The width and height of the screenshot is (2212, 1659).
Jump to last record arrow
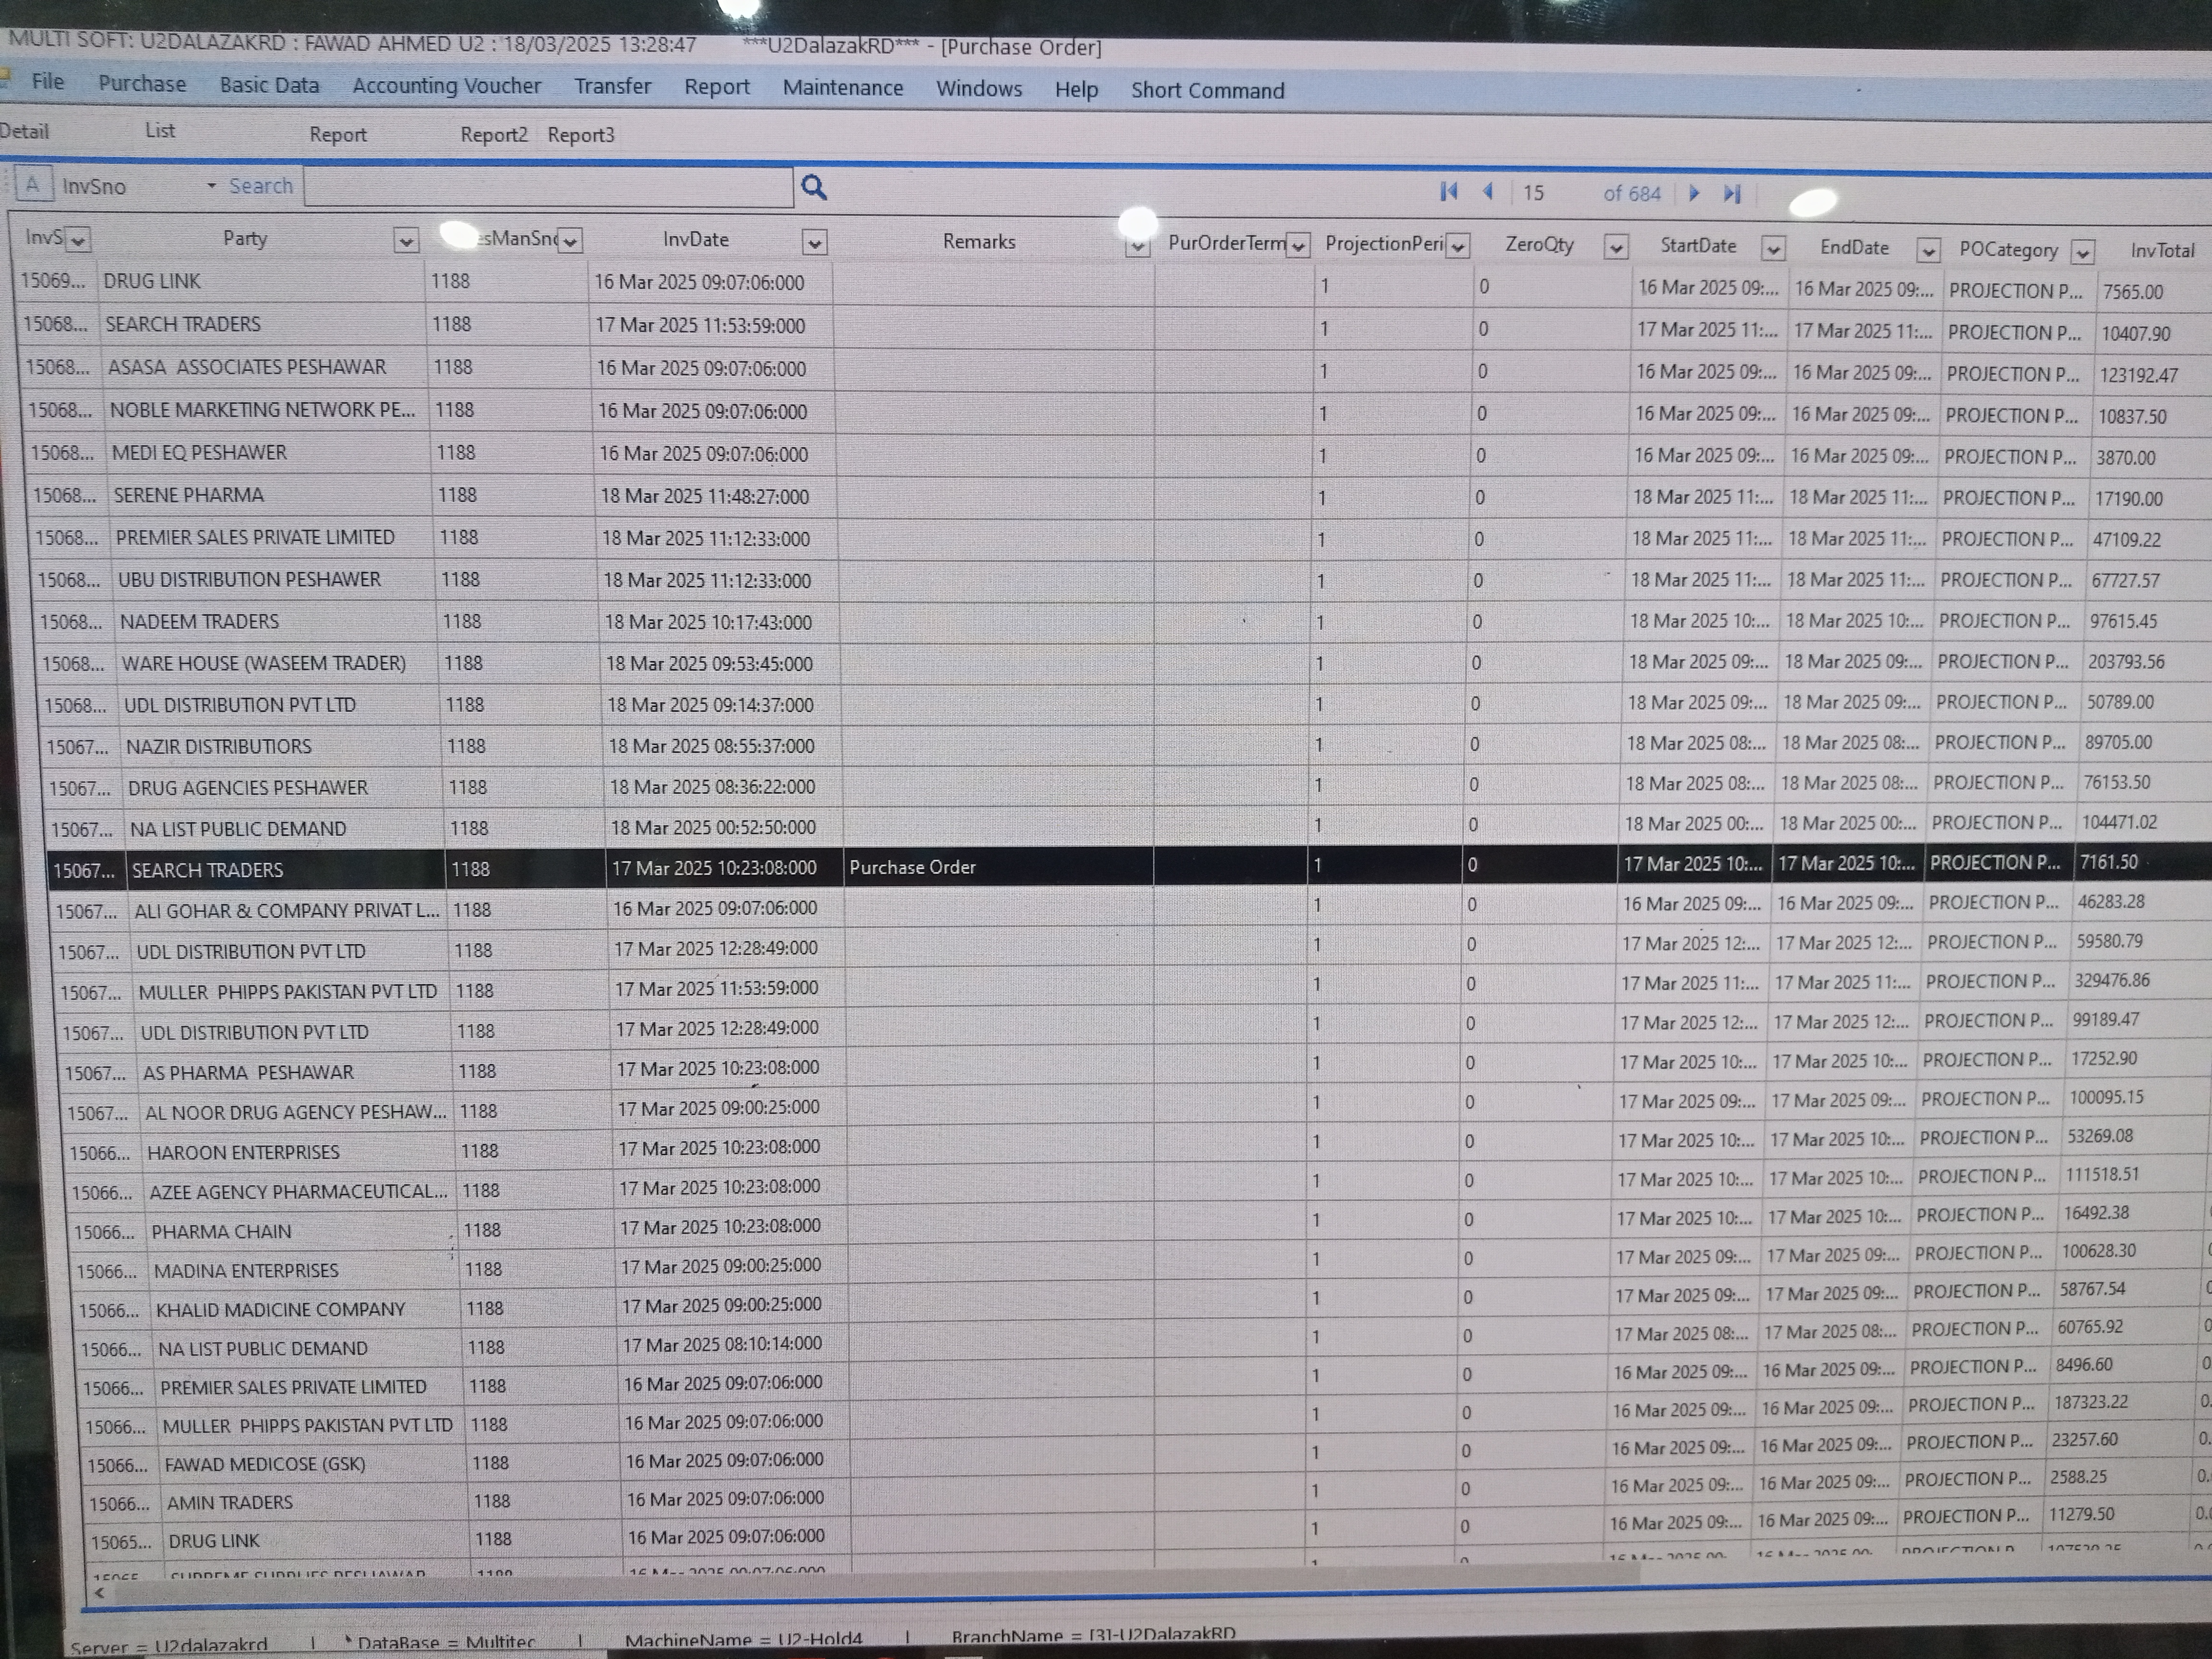(1732, 194)
